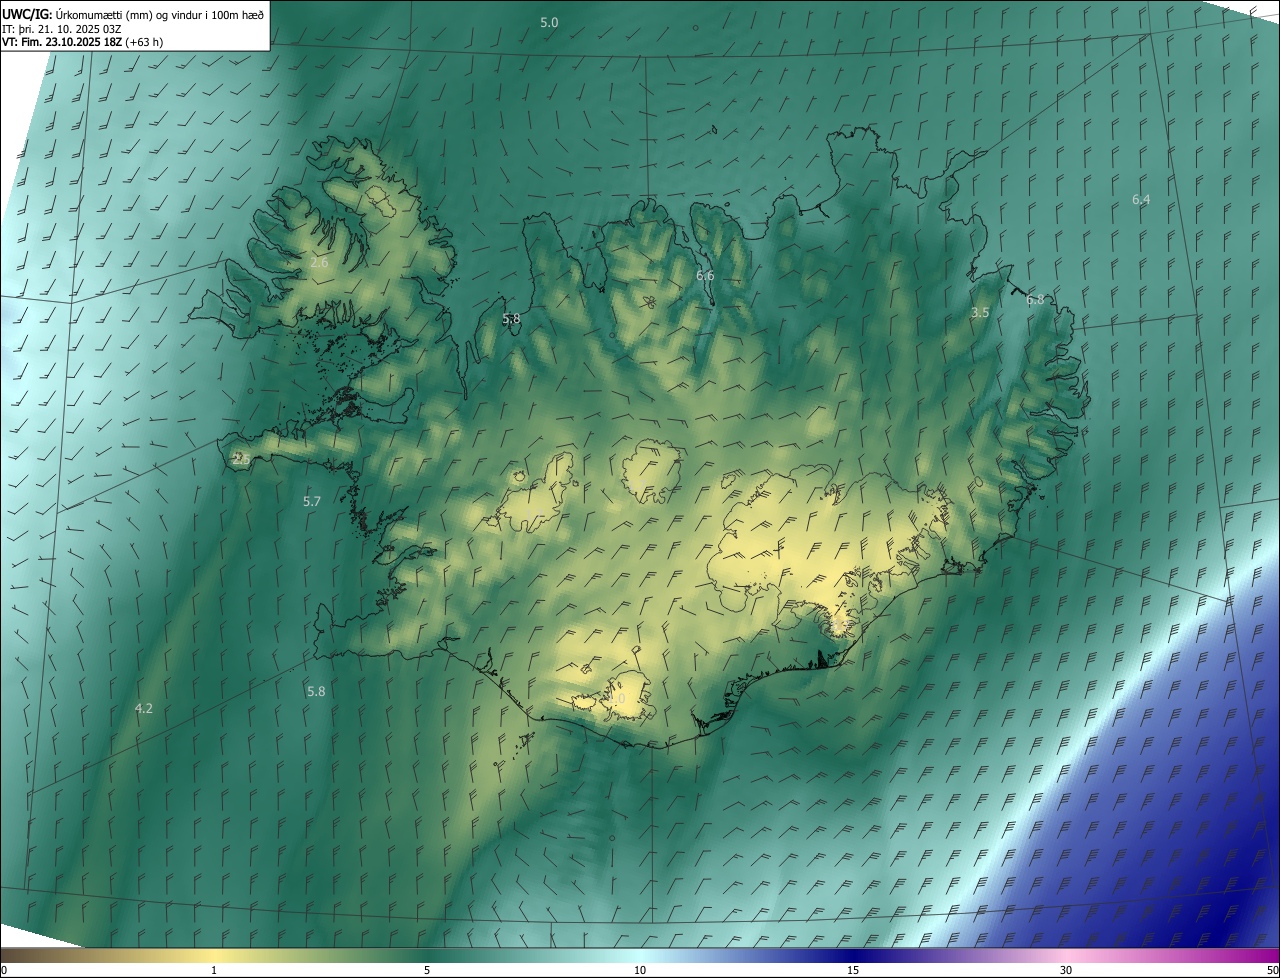Click the valid time "VT: Fim. 23.10.2025 18Z (+63 h)"
Screen dimensions: 1280x978
tap(83, 42)
